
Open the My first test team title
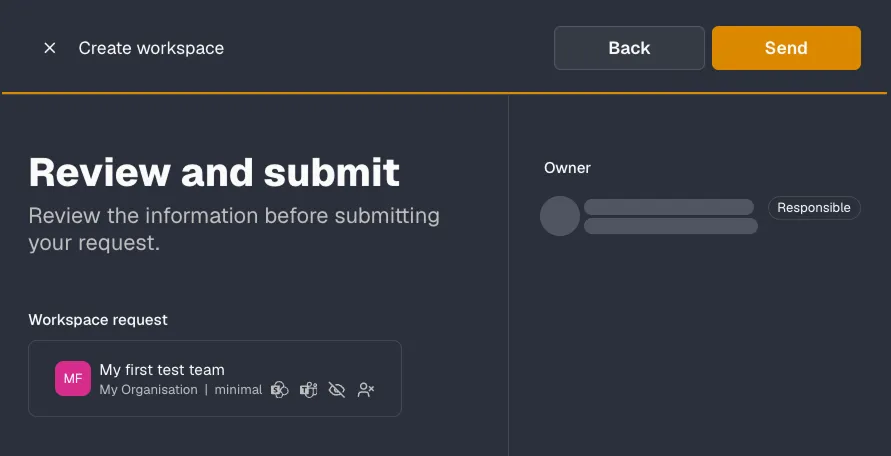click(x=162, y=370)
